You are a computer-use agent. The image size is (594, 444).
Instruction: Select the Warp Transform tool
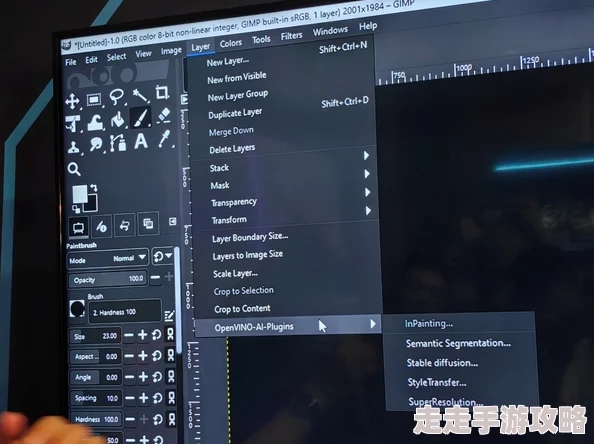pos(95,122)
